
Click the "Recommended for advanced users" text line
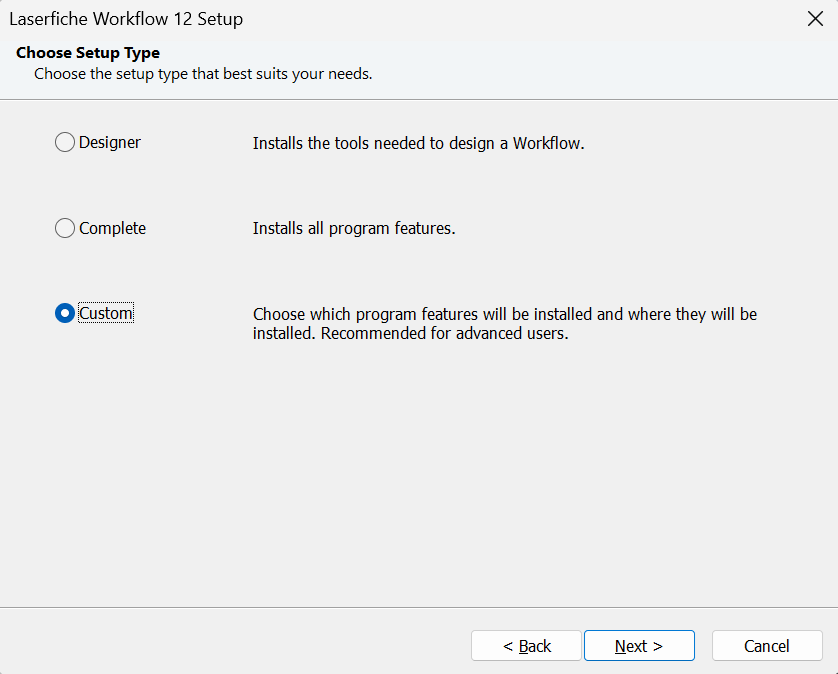tap(410, 334)
